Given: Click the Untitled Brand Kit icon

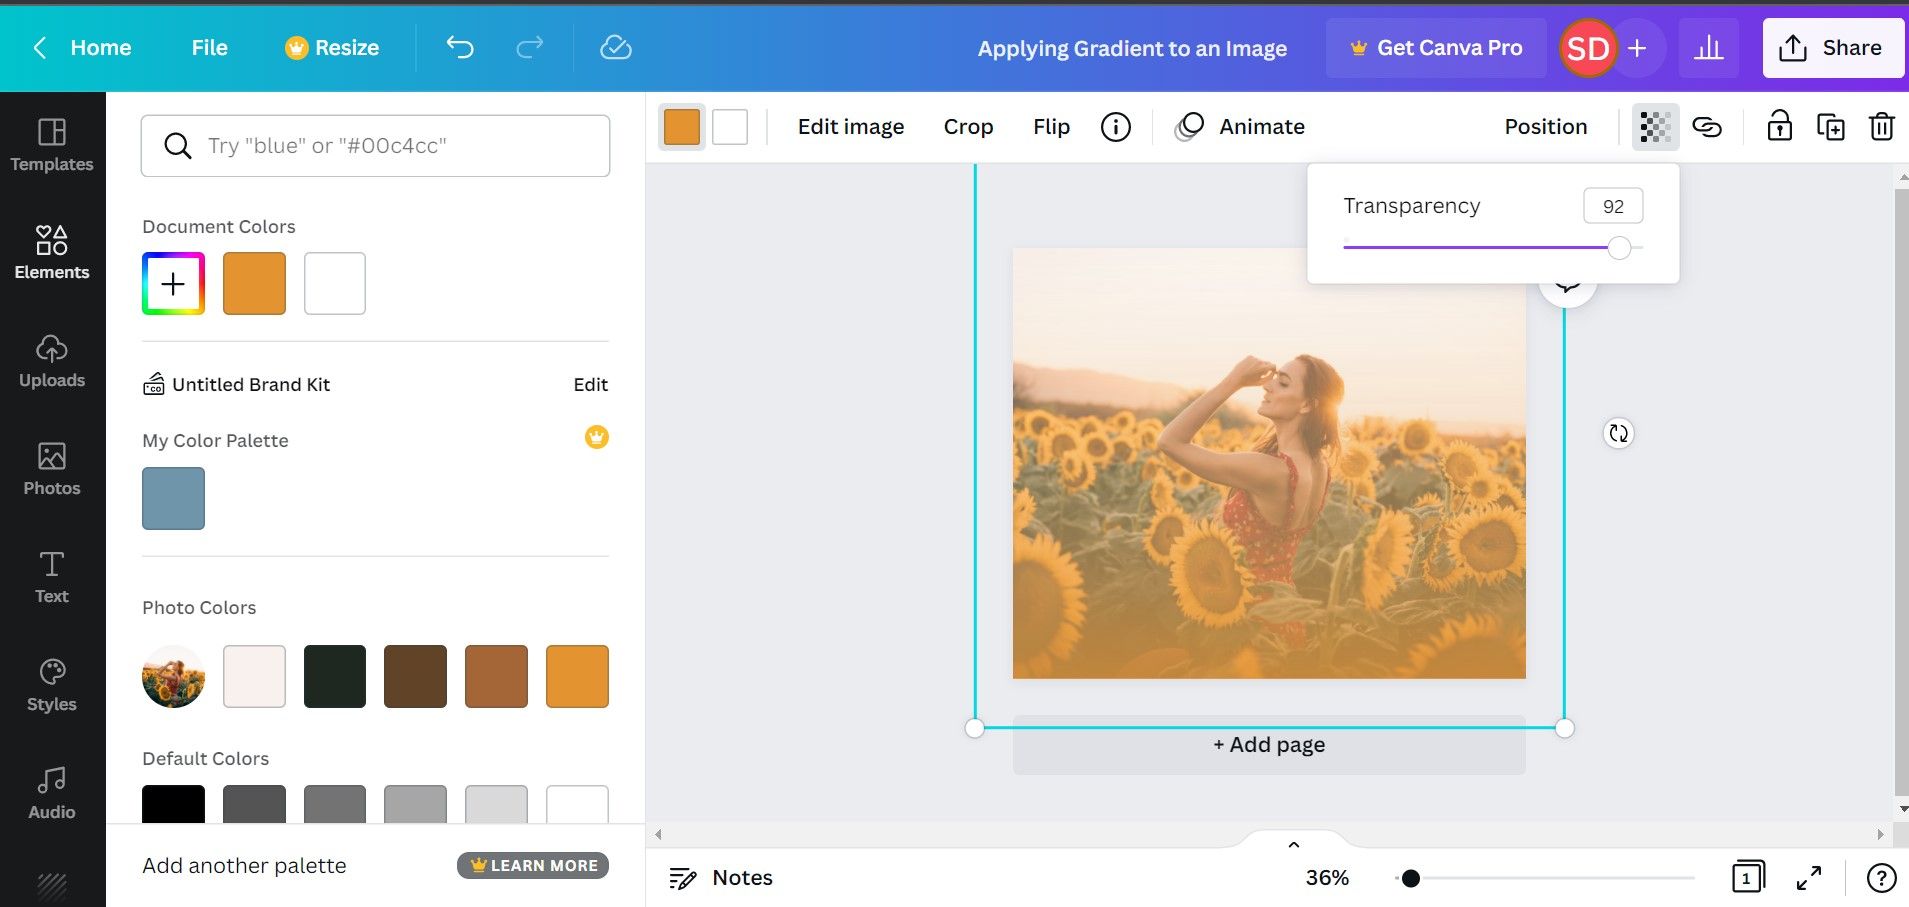Looking at the screenshot, I should click(154, 384).
